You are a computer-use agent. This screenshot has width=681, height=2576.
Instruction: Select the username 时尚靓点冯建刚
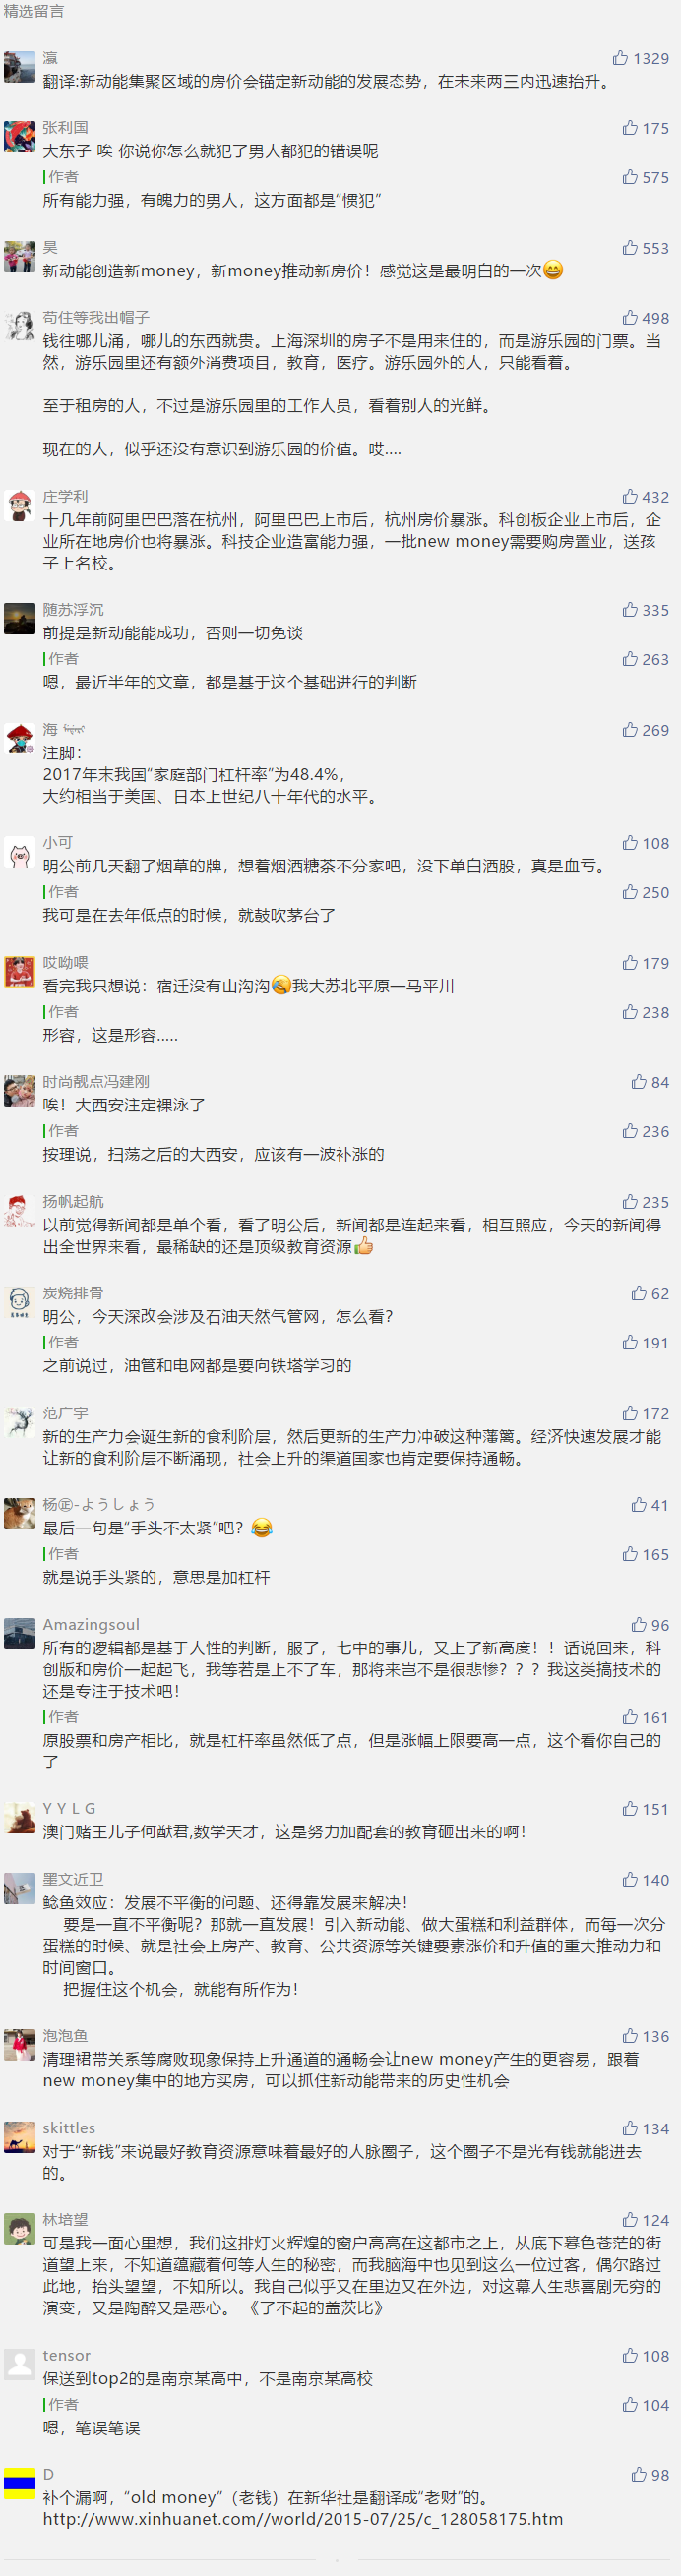96,1081
